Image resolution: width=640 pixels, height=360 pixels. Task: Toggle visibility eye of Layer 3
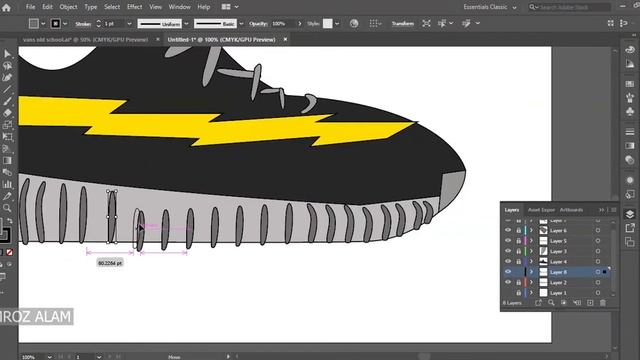508,251
